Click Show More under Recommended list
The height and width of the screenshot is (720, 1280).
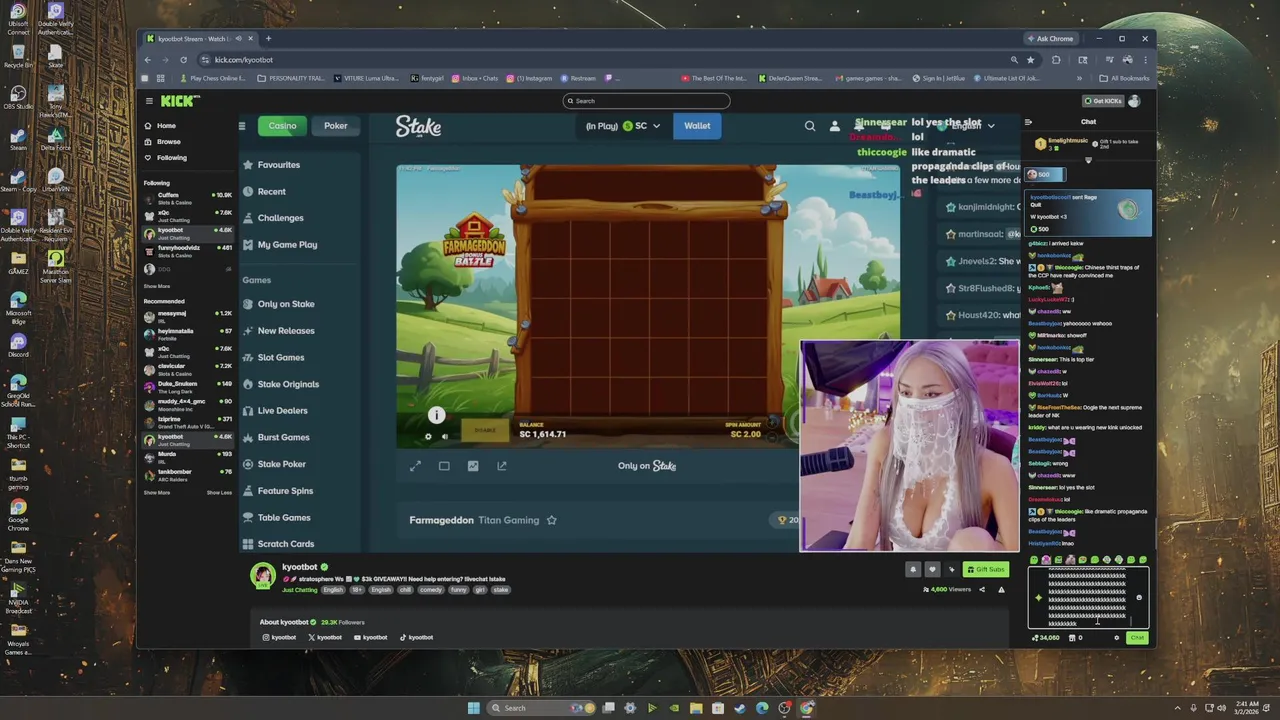point(157,492)
